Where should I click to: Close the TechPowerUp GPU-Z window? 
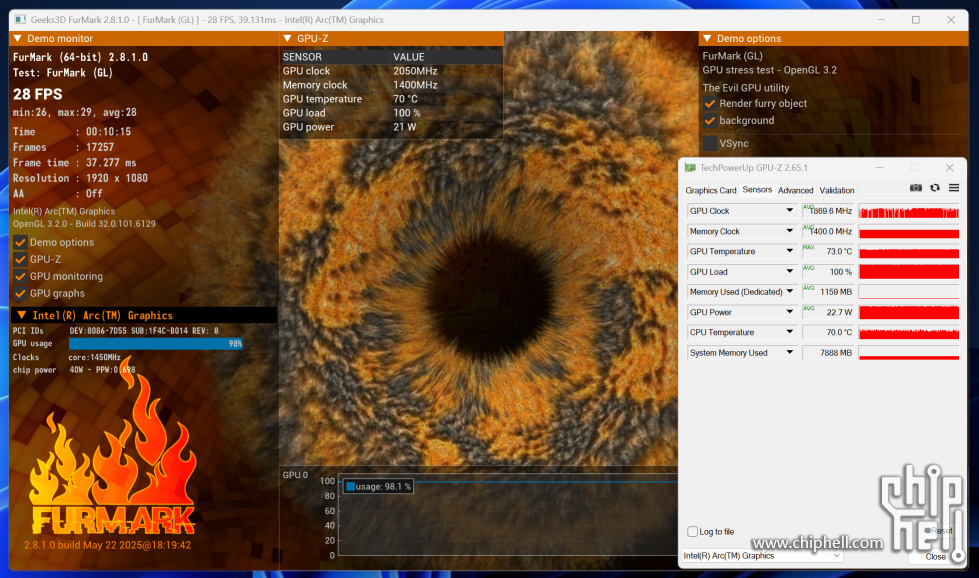pos(950,168)
